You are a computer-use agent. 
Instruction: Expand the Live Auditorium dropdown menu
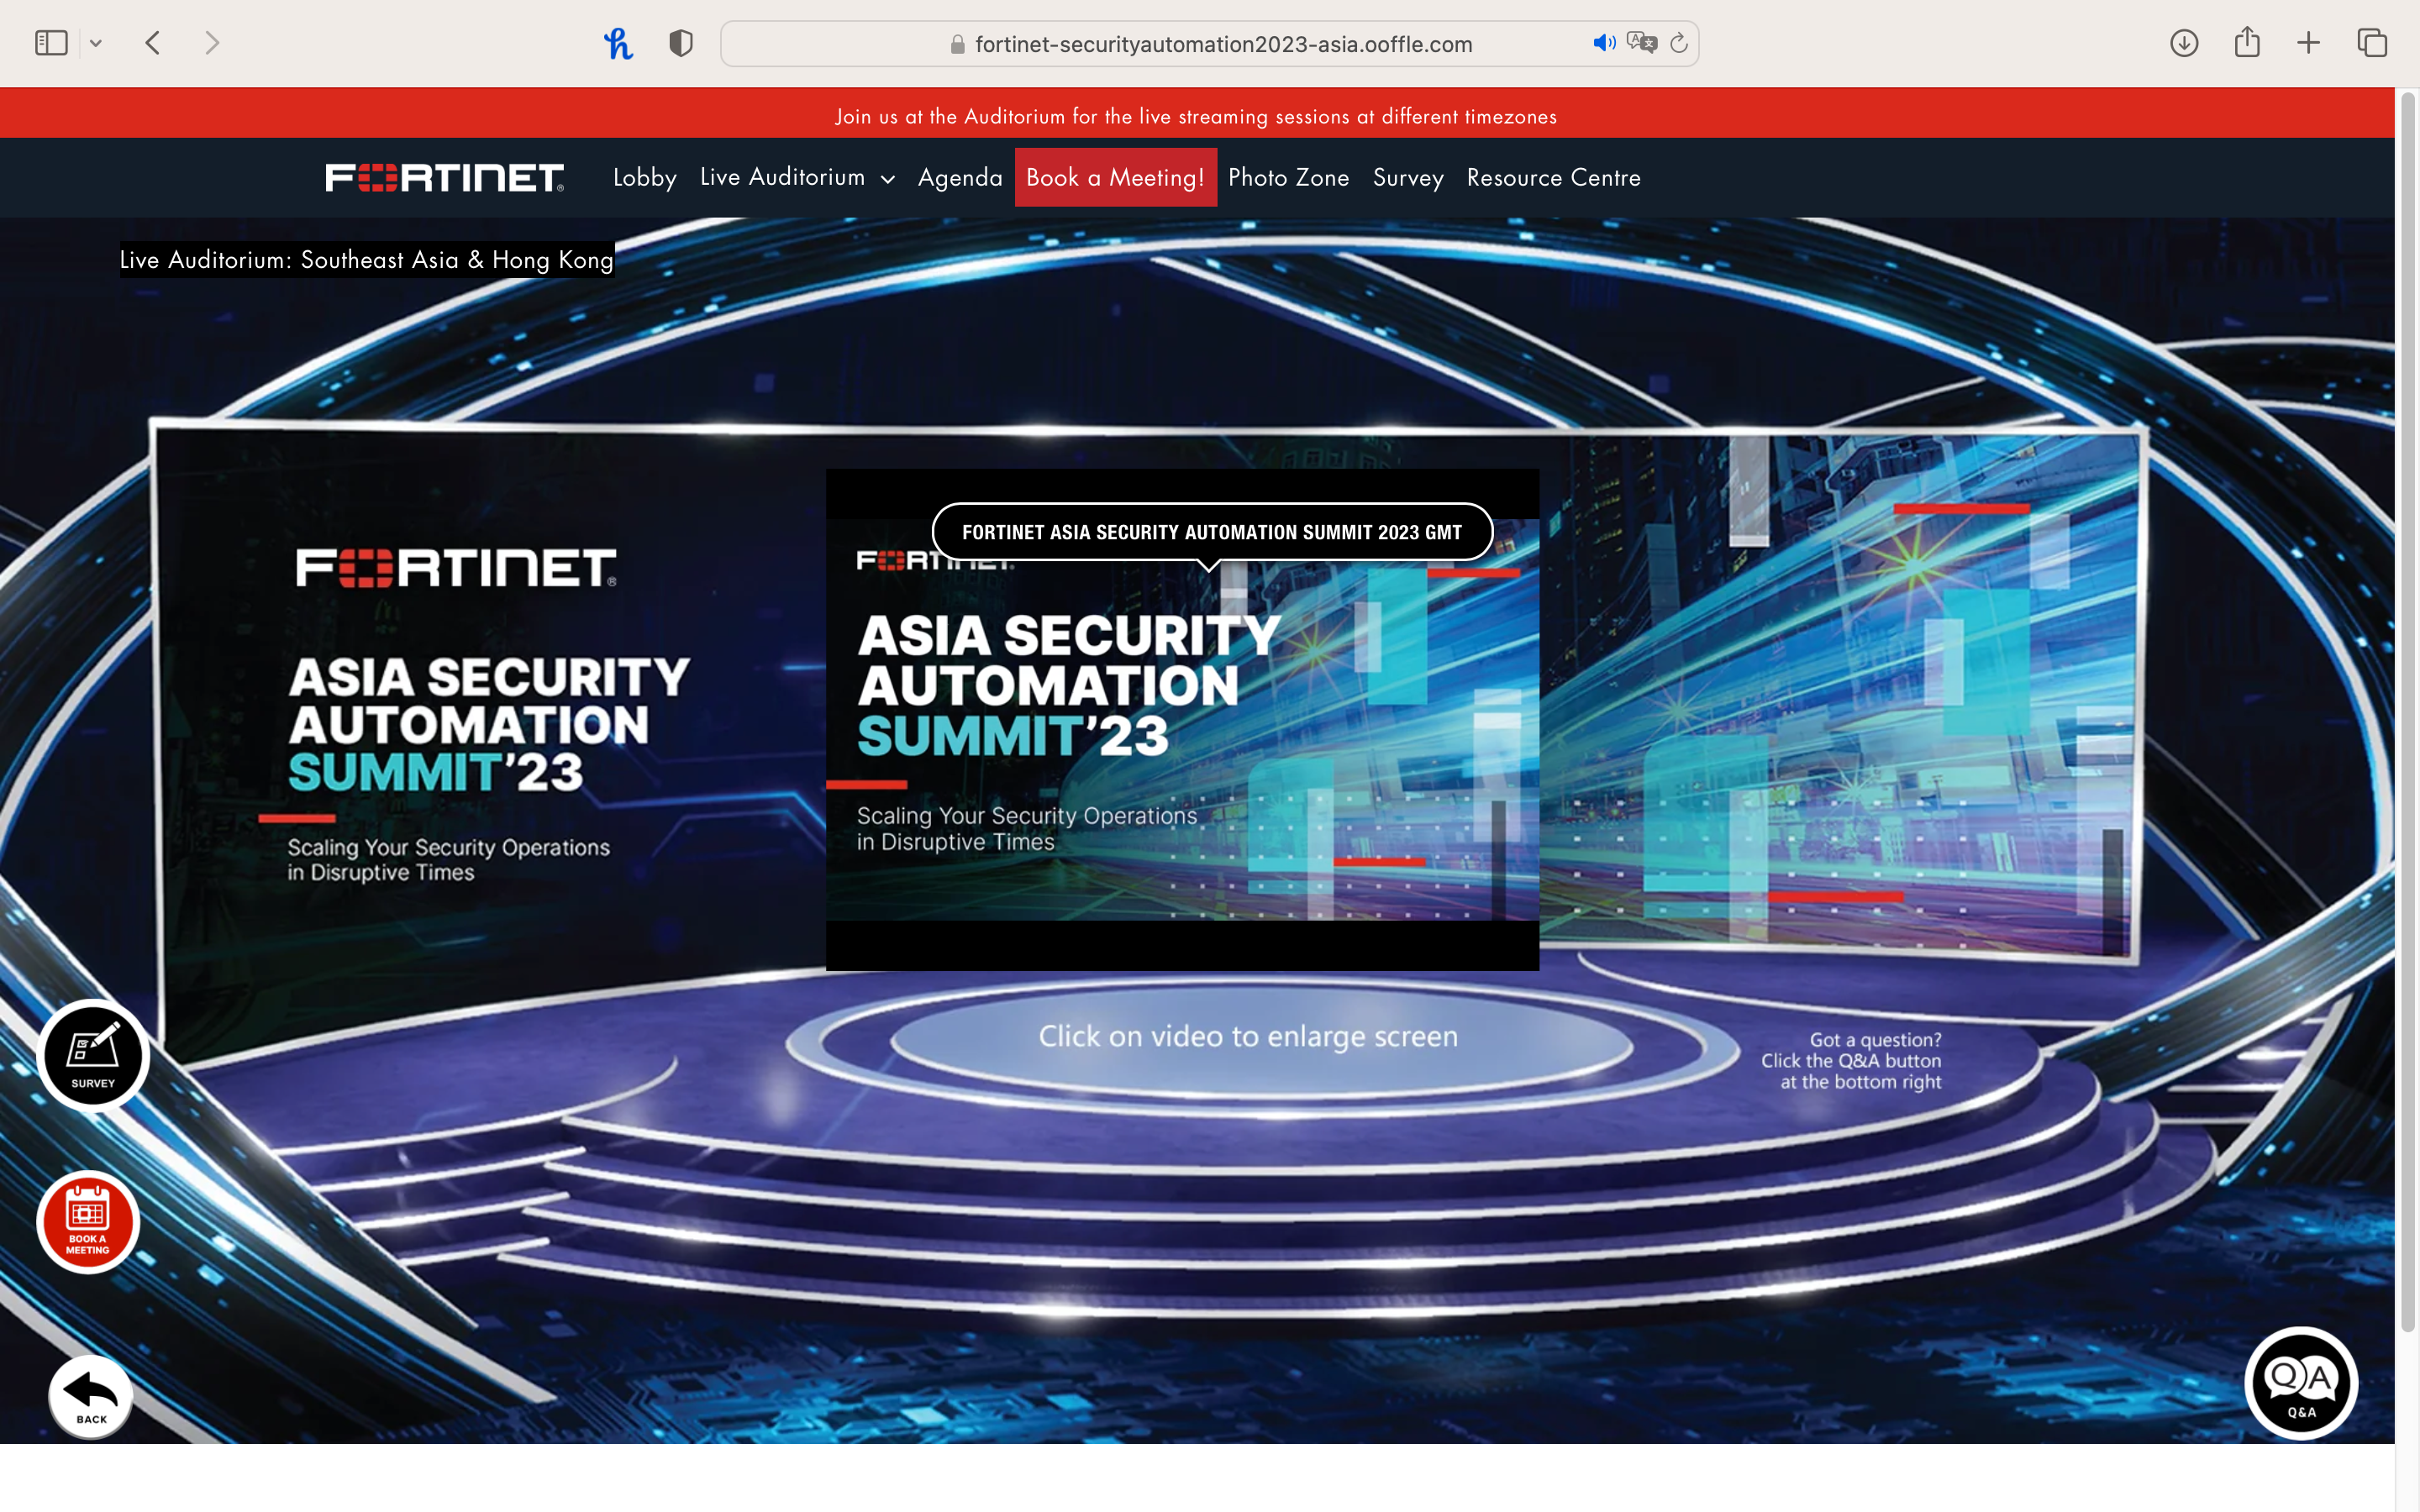pyautogui.click(x=796, y=177)
